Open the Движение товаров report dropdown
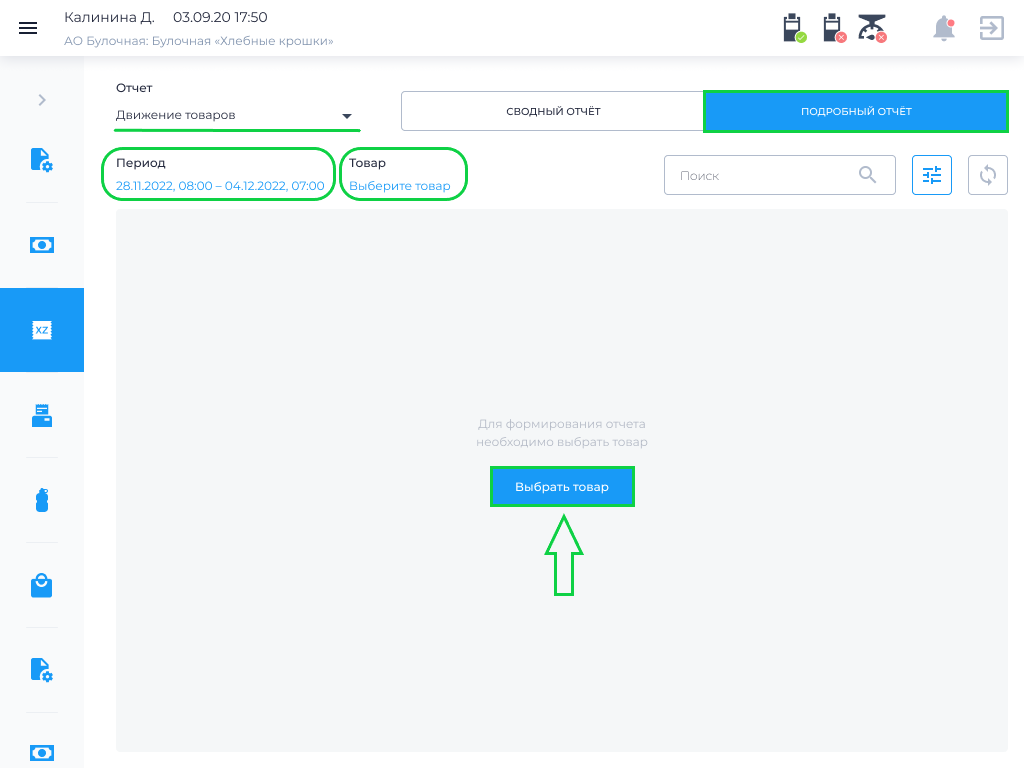The image size is (1024, 768). [x=236, y=115]
